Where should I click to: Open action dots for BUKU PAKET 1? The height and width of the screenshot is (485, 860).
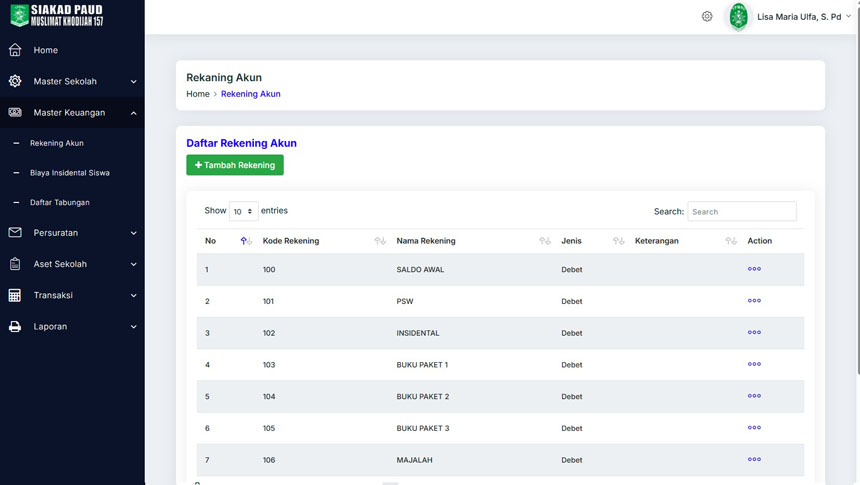(754, 364)
